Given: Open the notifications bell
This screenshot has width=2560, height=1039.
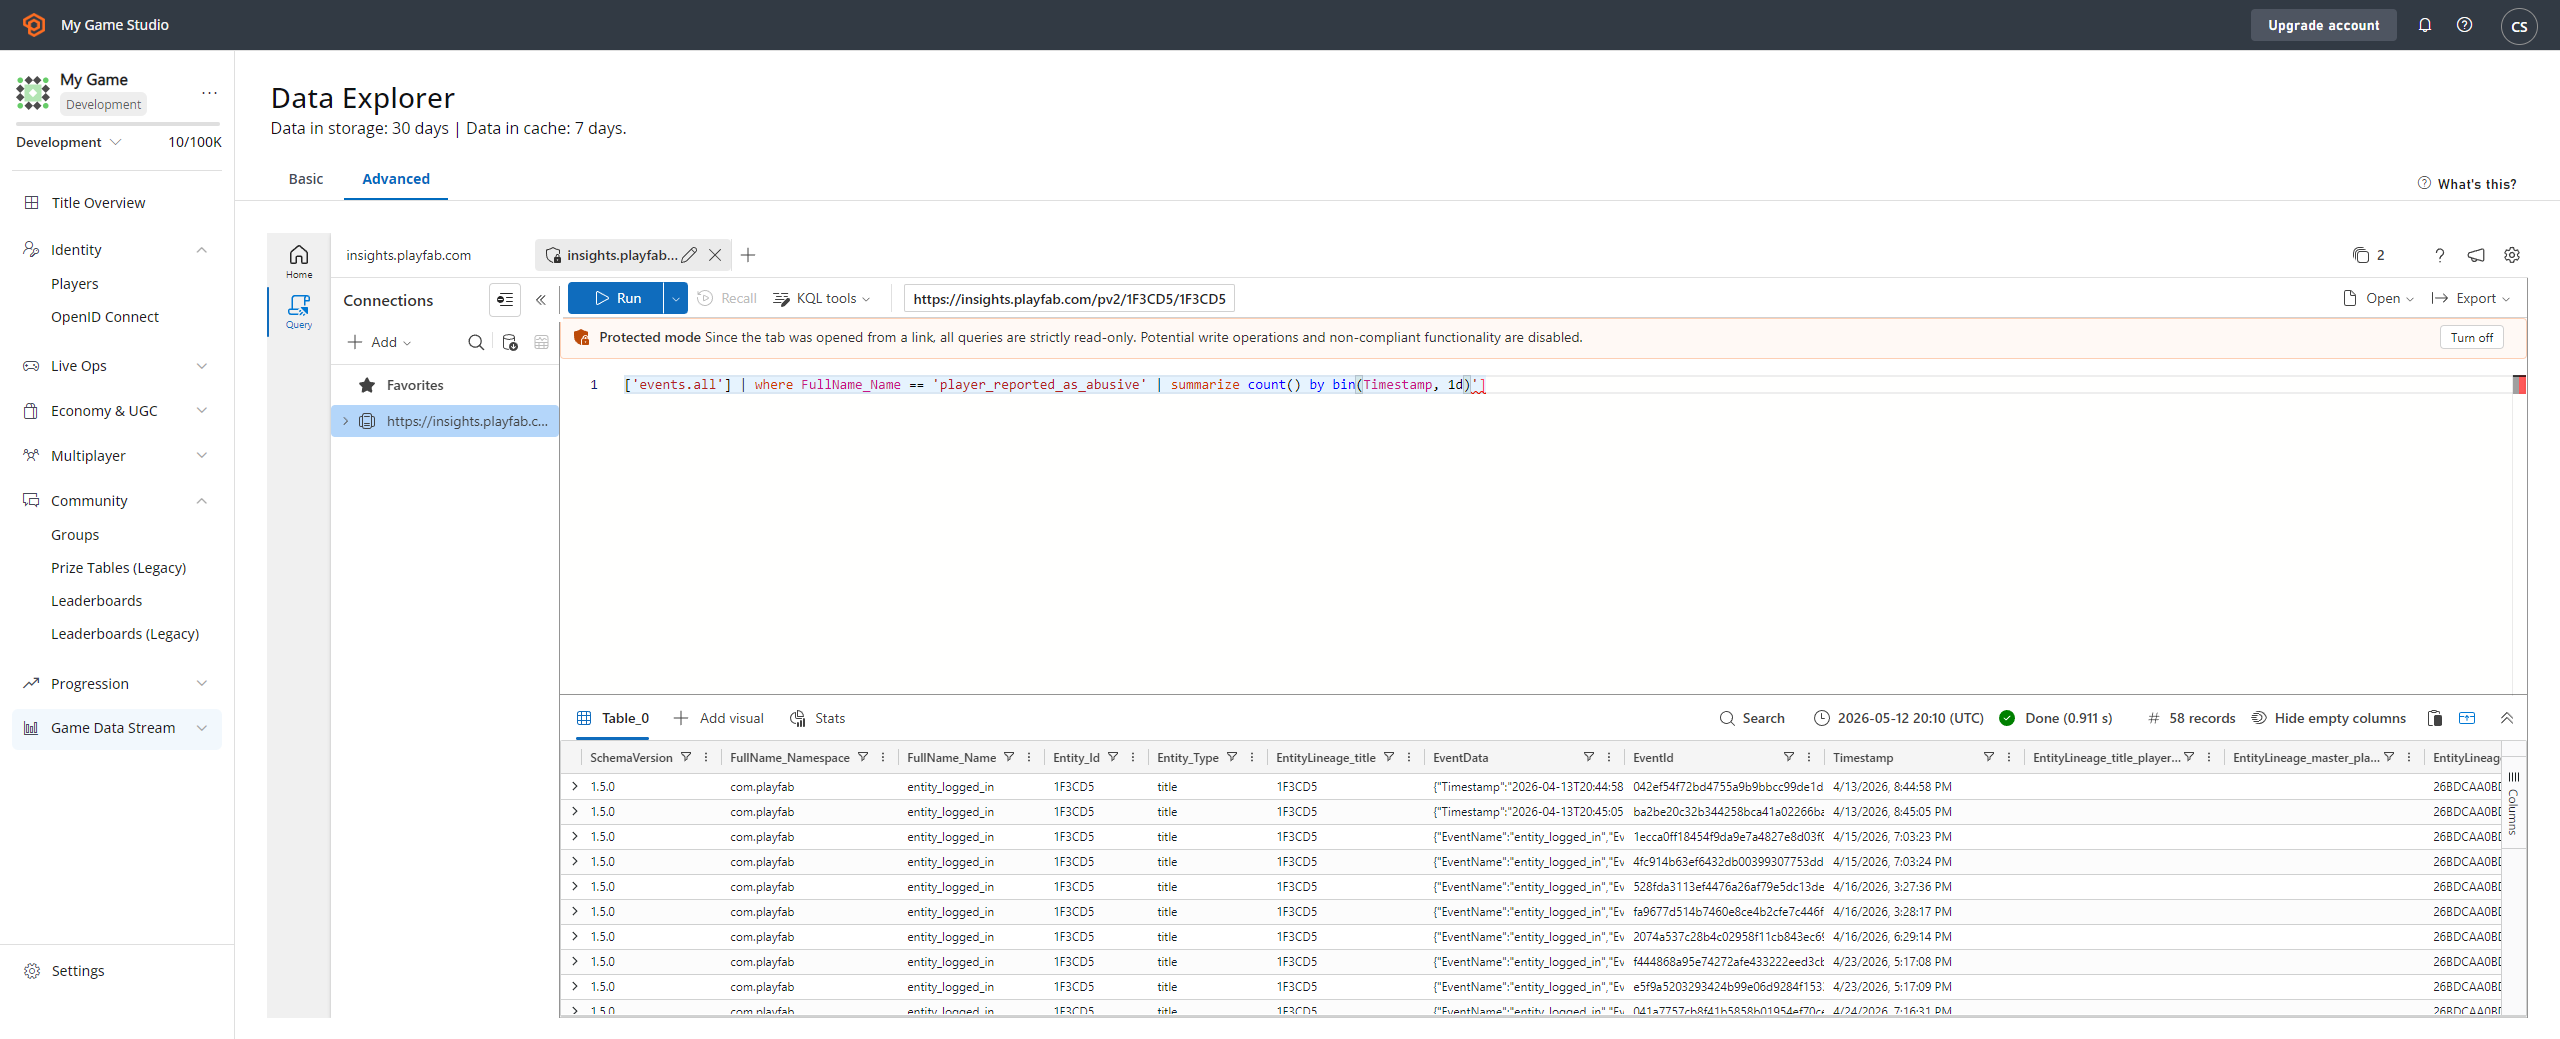Looking at the screenshot, I should click(2424, 25).
